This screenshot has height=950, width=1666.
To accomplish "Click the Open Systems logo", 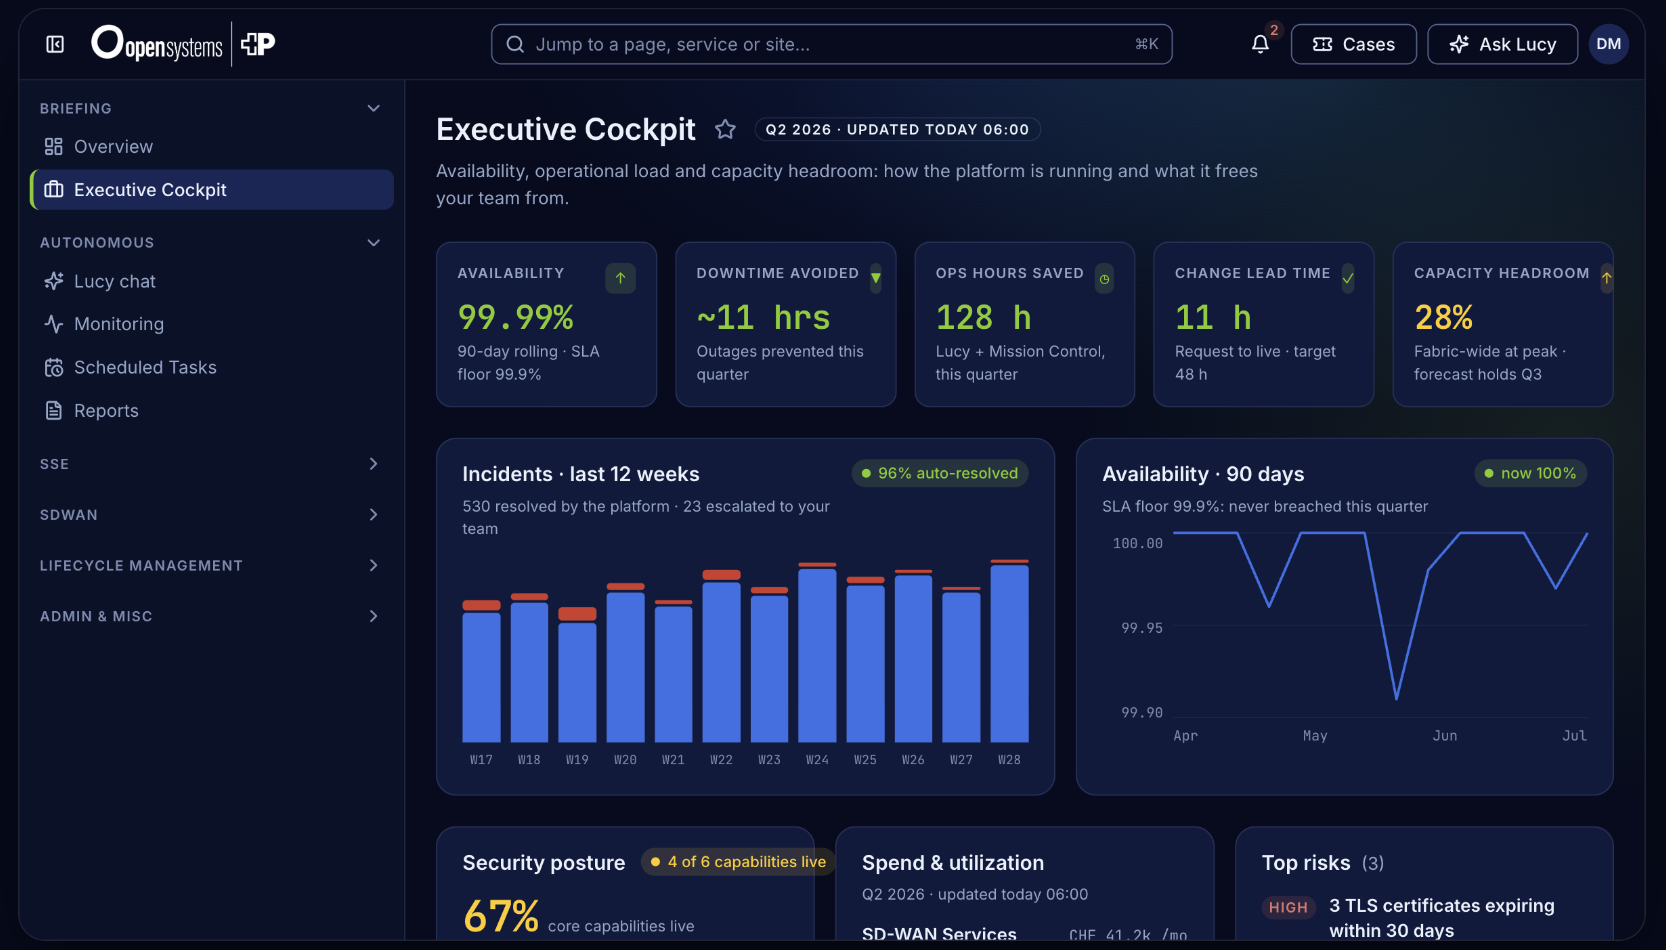I will point(156,44).
